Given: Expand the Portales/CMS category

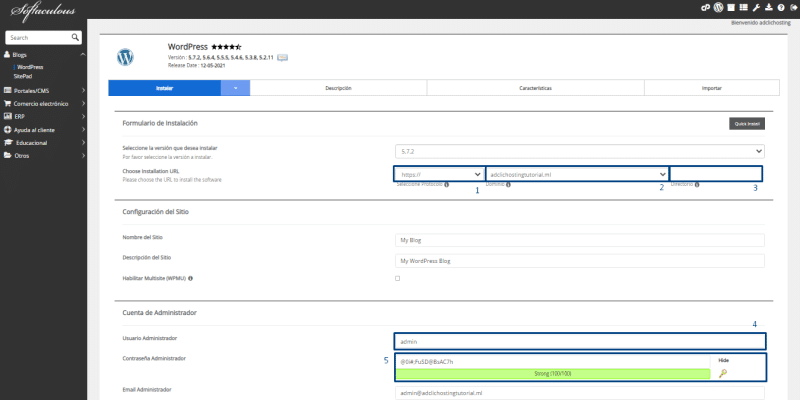Looking at the screenshot, I should pyautogui.click(x=83, y=91).
